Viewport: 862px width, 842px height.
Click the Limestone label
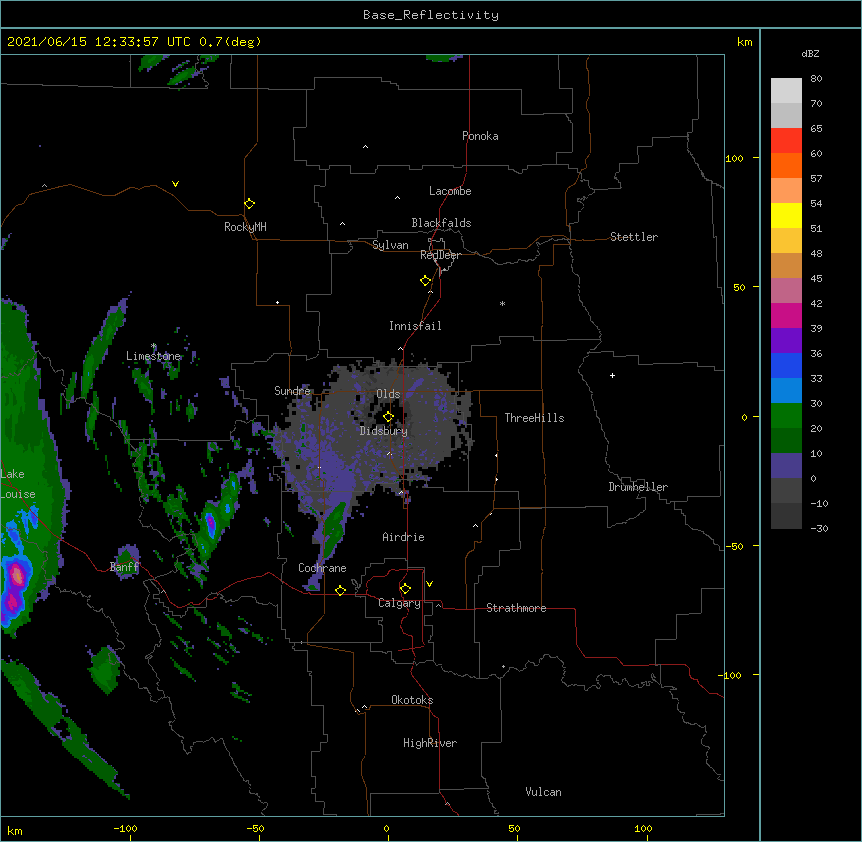coord(153,356)
